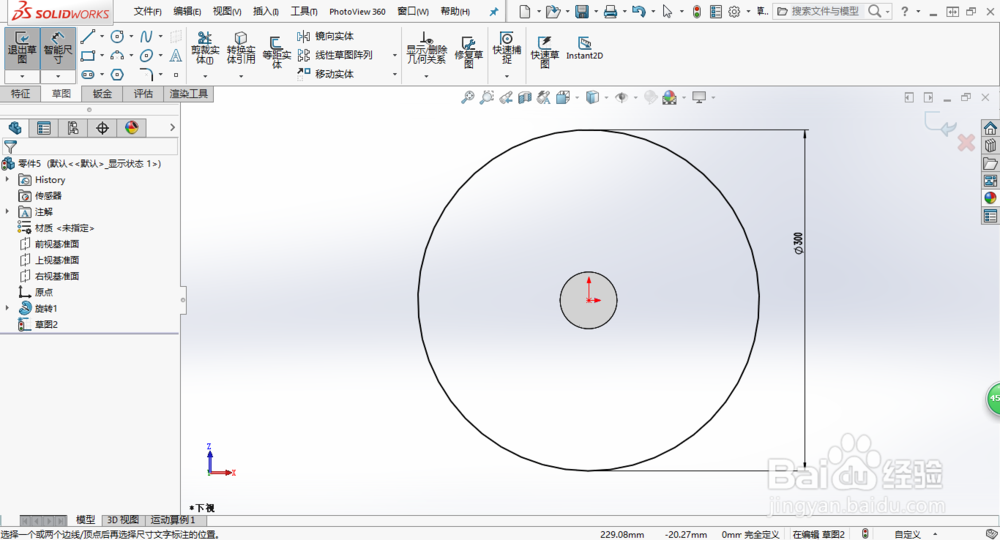Click Linear Sketch Pattern (线性草图阵列)
The width and height of the screenshot is (1000, 540).
pos(335,55)
